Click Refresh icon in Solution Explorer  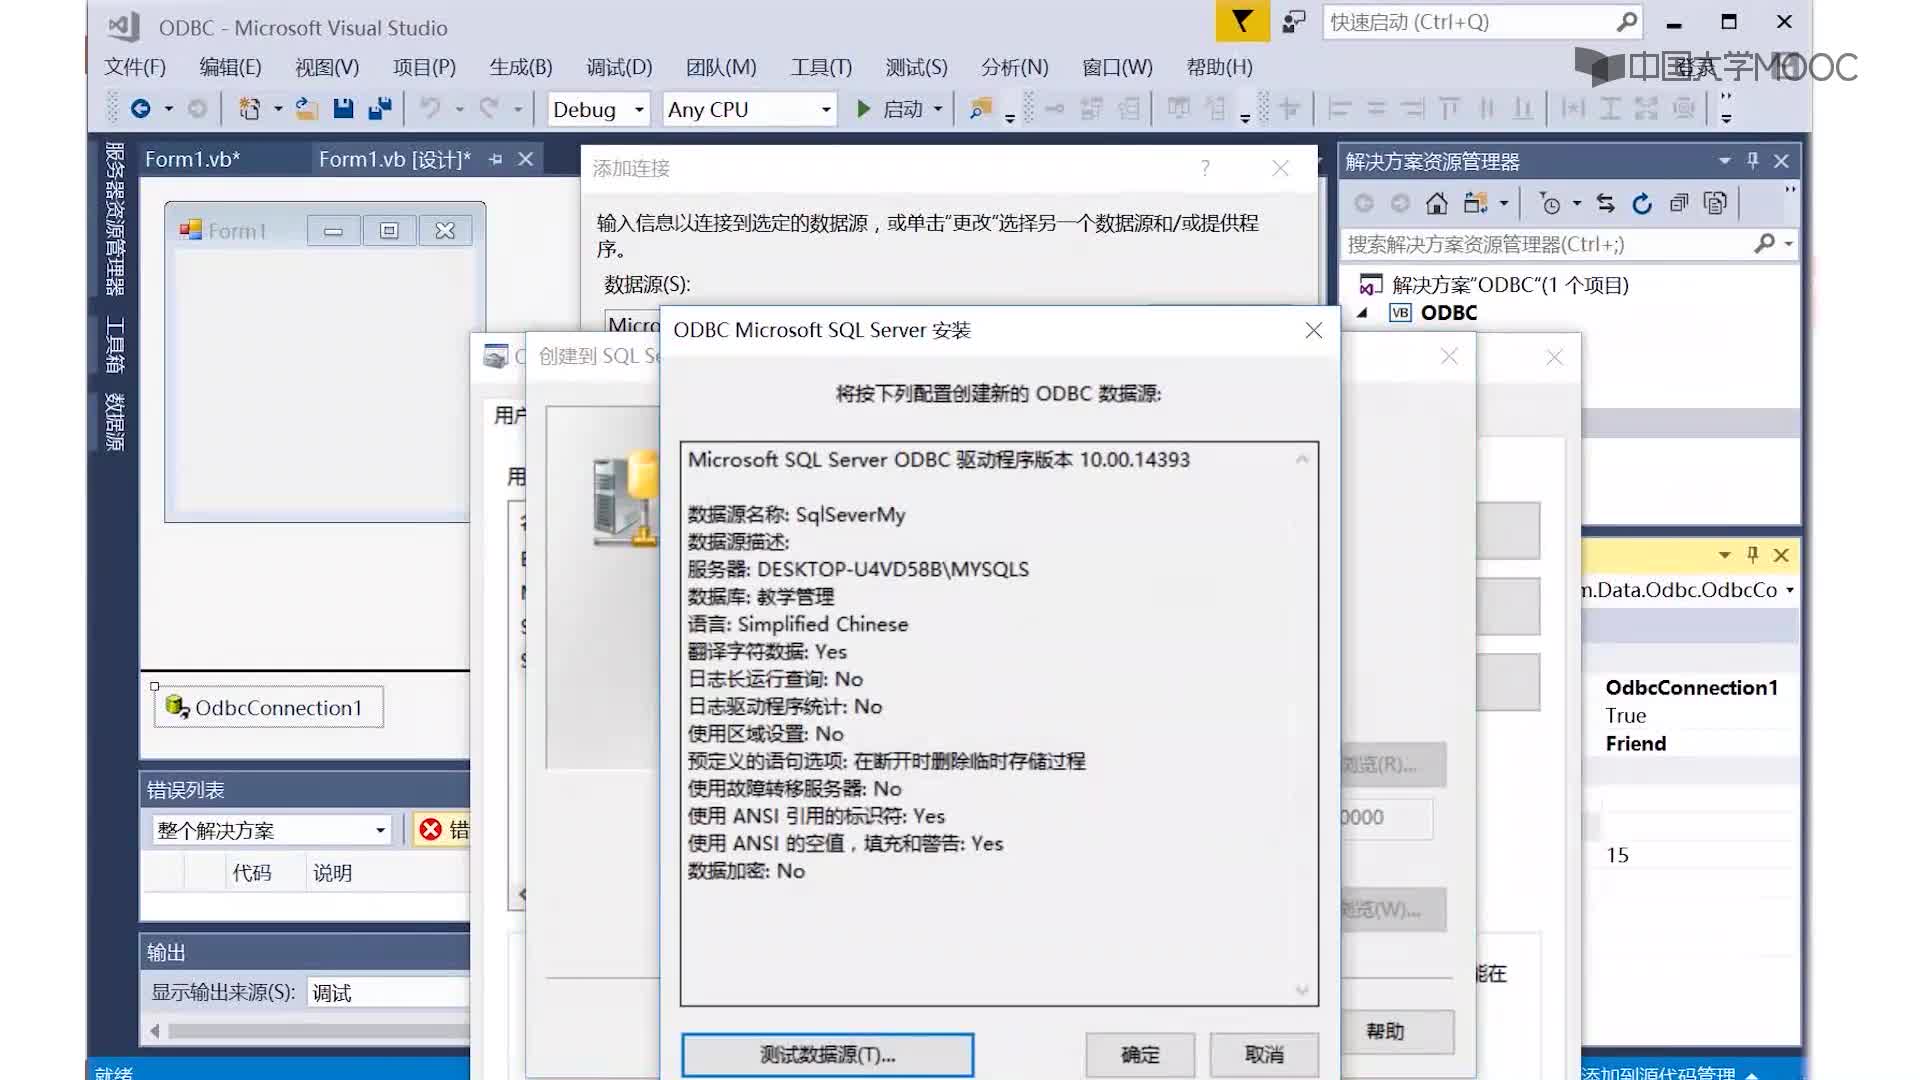coord(1642,204)
